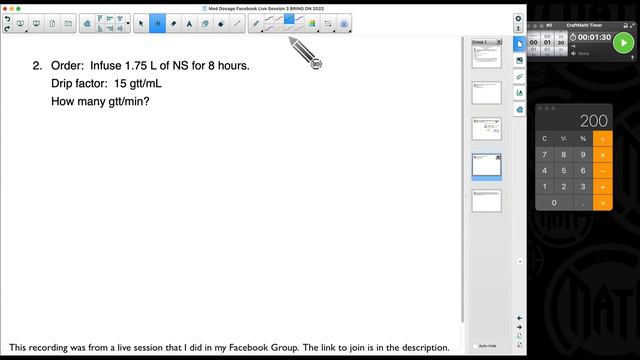Select the Eraser tool
640x360 pixels.
click(173, 24)
